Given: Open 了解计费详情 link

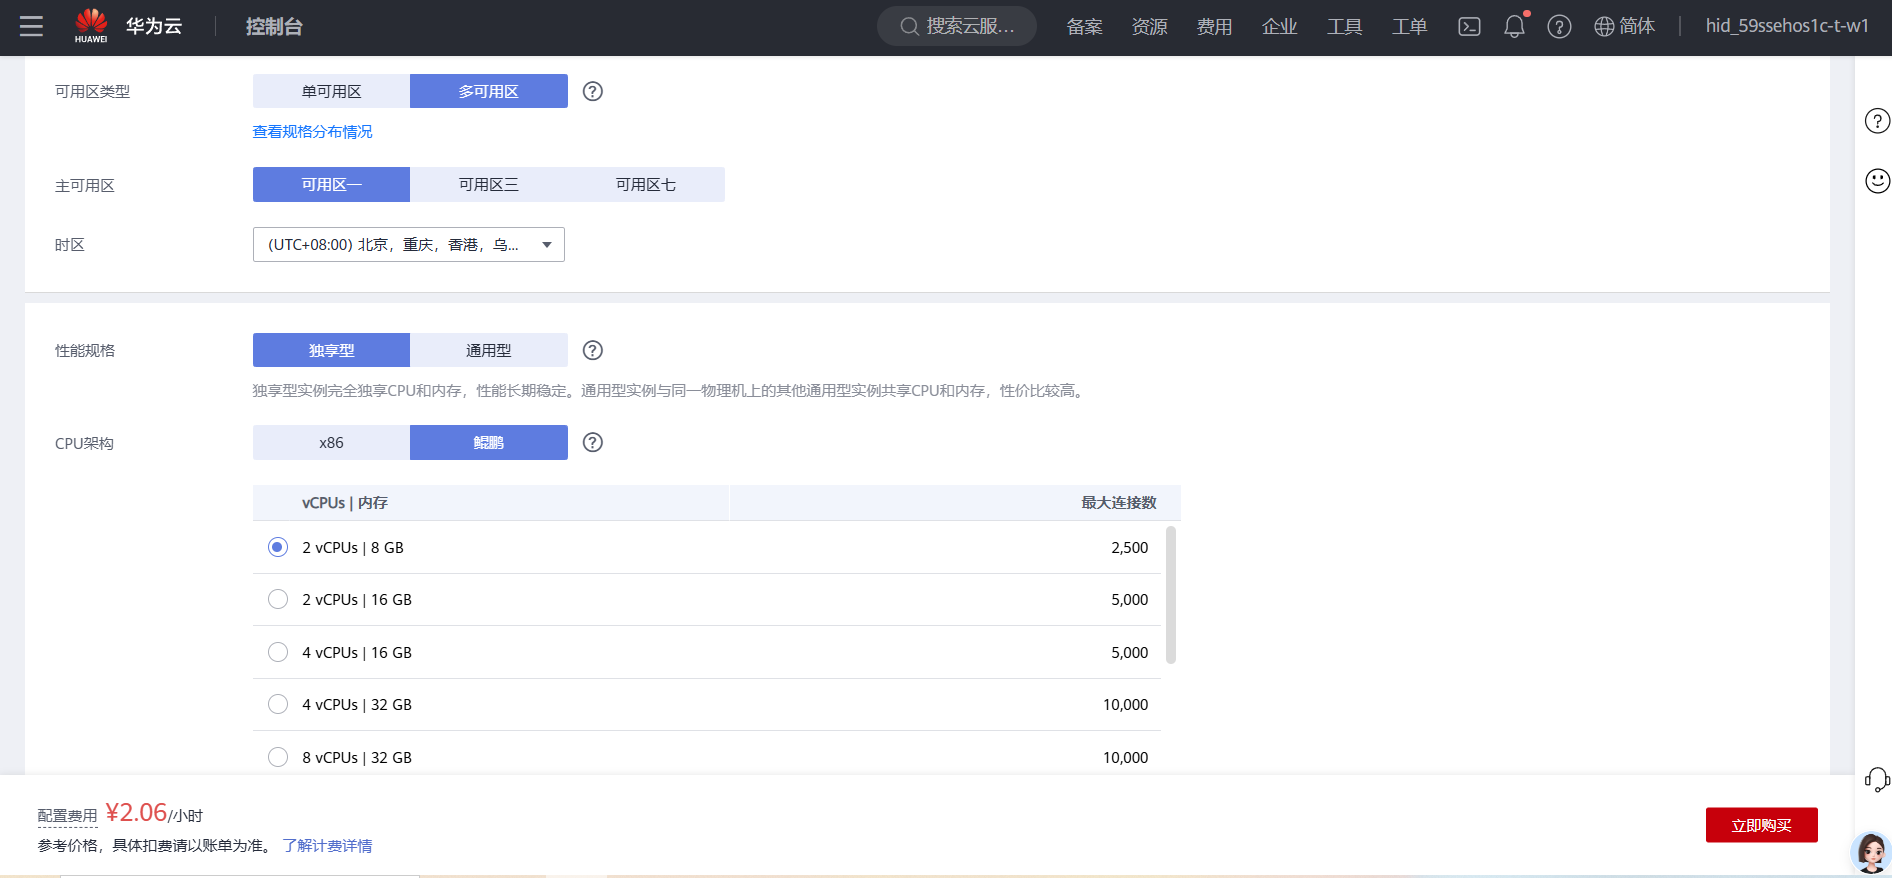Looking at the screenshot, I should pyautogui.click(x=327, y=846).
